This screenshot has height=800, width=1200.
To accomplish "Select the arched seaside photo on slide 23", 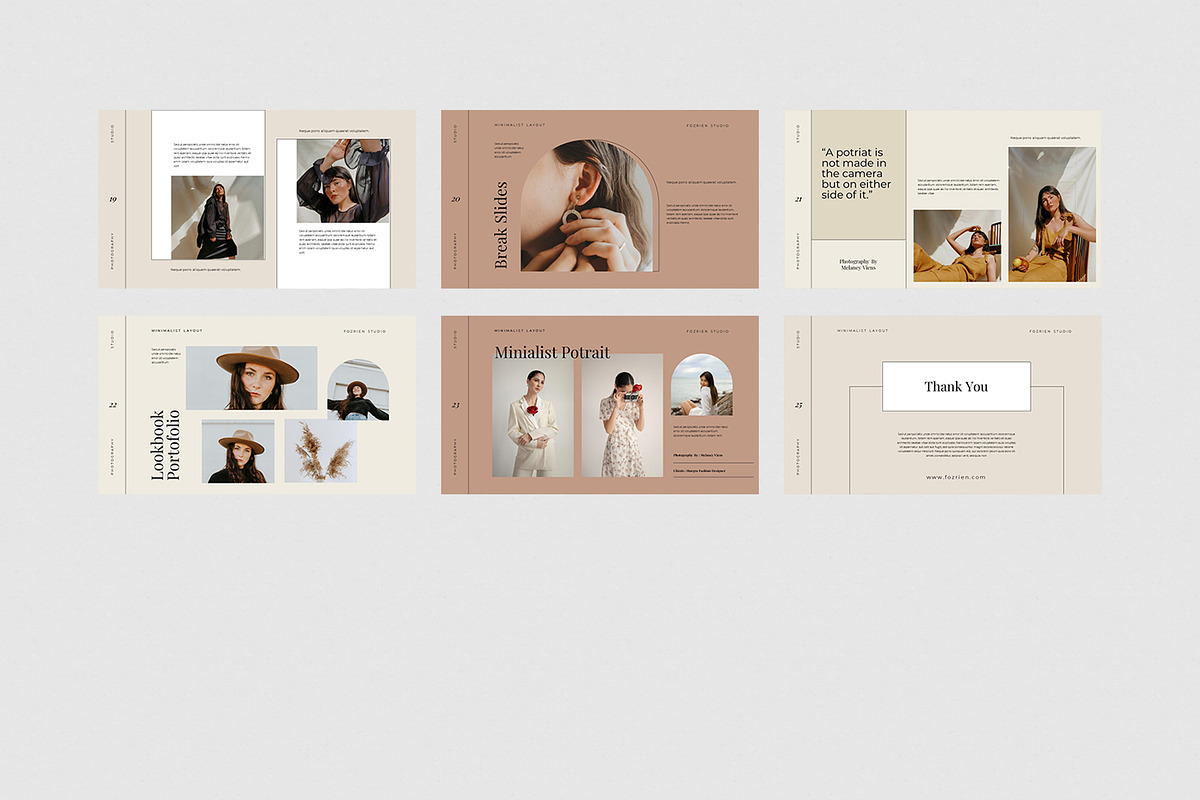I will (702, 385).
